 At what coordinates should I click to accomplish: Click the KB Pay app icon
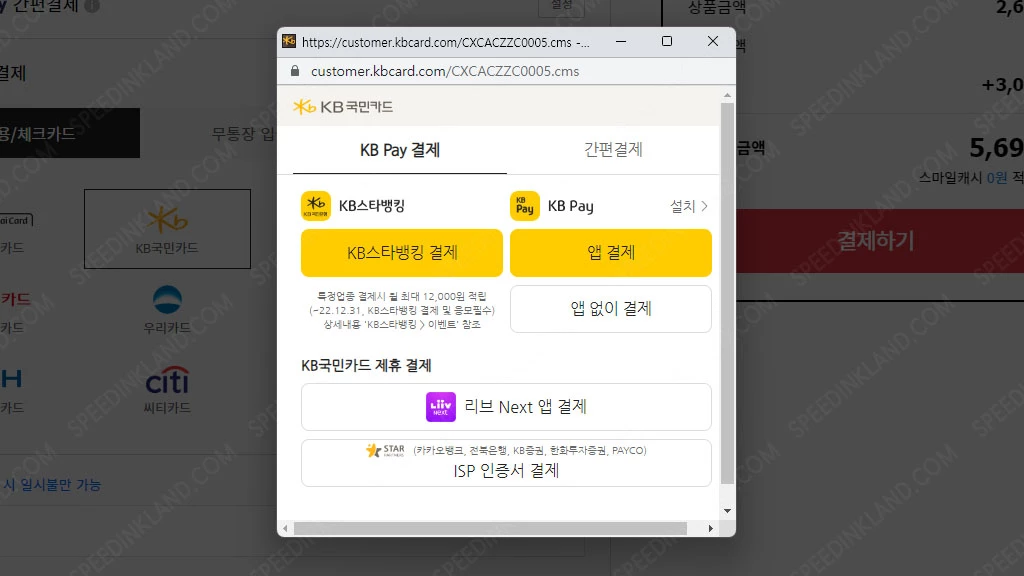pos(524,206)
